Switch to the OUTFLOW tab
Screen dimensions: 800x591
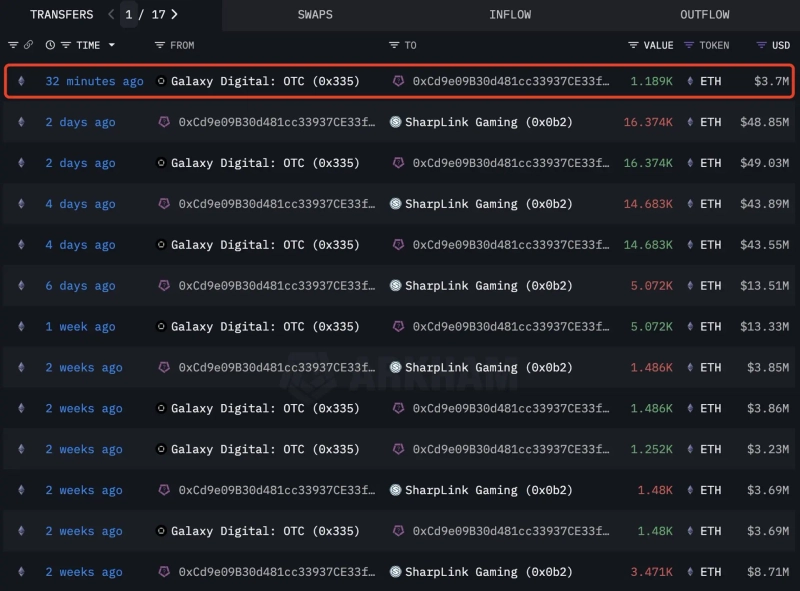pyautogui.click(x=704, y=15)
